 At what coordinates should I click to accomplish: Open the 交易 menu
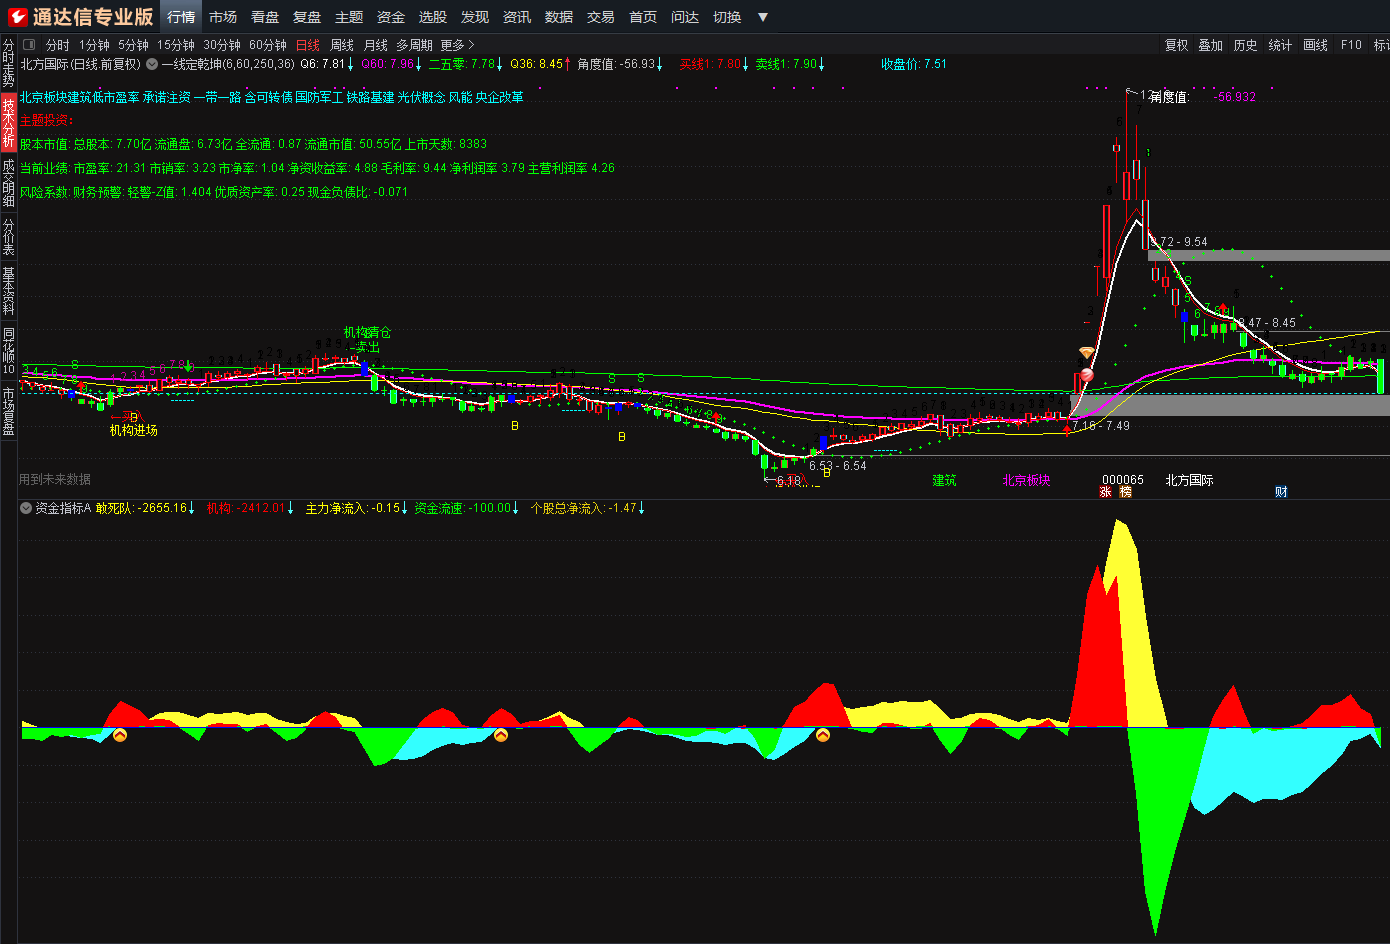click(601, 17)
